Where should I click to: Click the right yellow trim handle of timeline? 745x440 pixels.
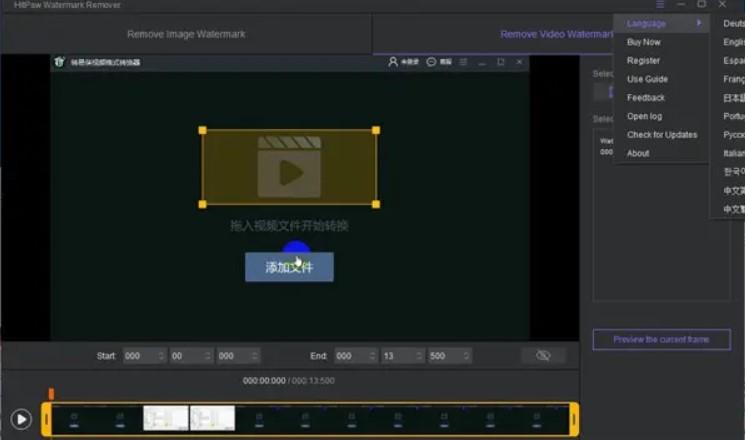pos(574,419)
